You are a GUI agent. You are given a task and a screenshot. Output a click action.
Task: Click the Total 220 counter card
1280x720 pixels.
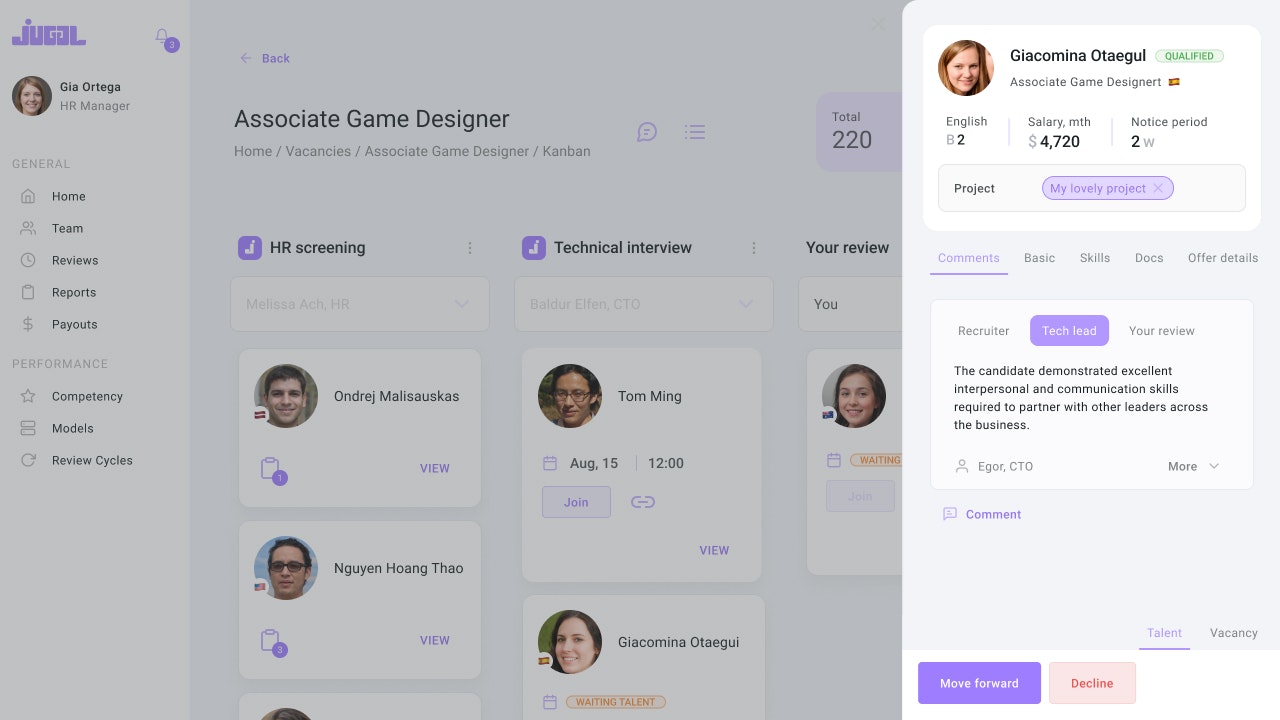(860, 132)
